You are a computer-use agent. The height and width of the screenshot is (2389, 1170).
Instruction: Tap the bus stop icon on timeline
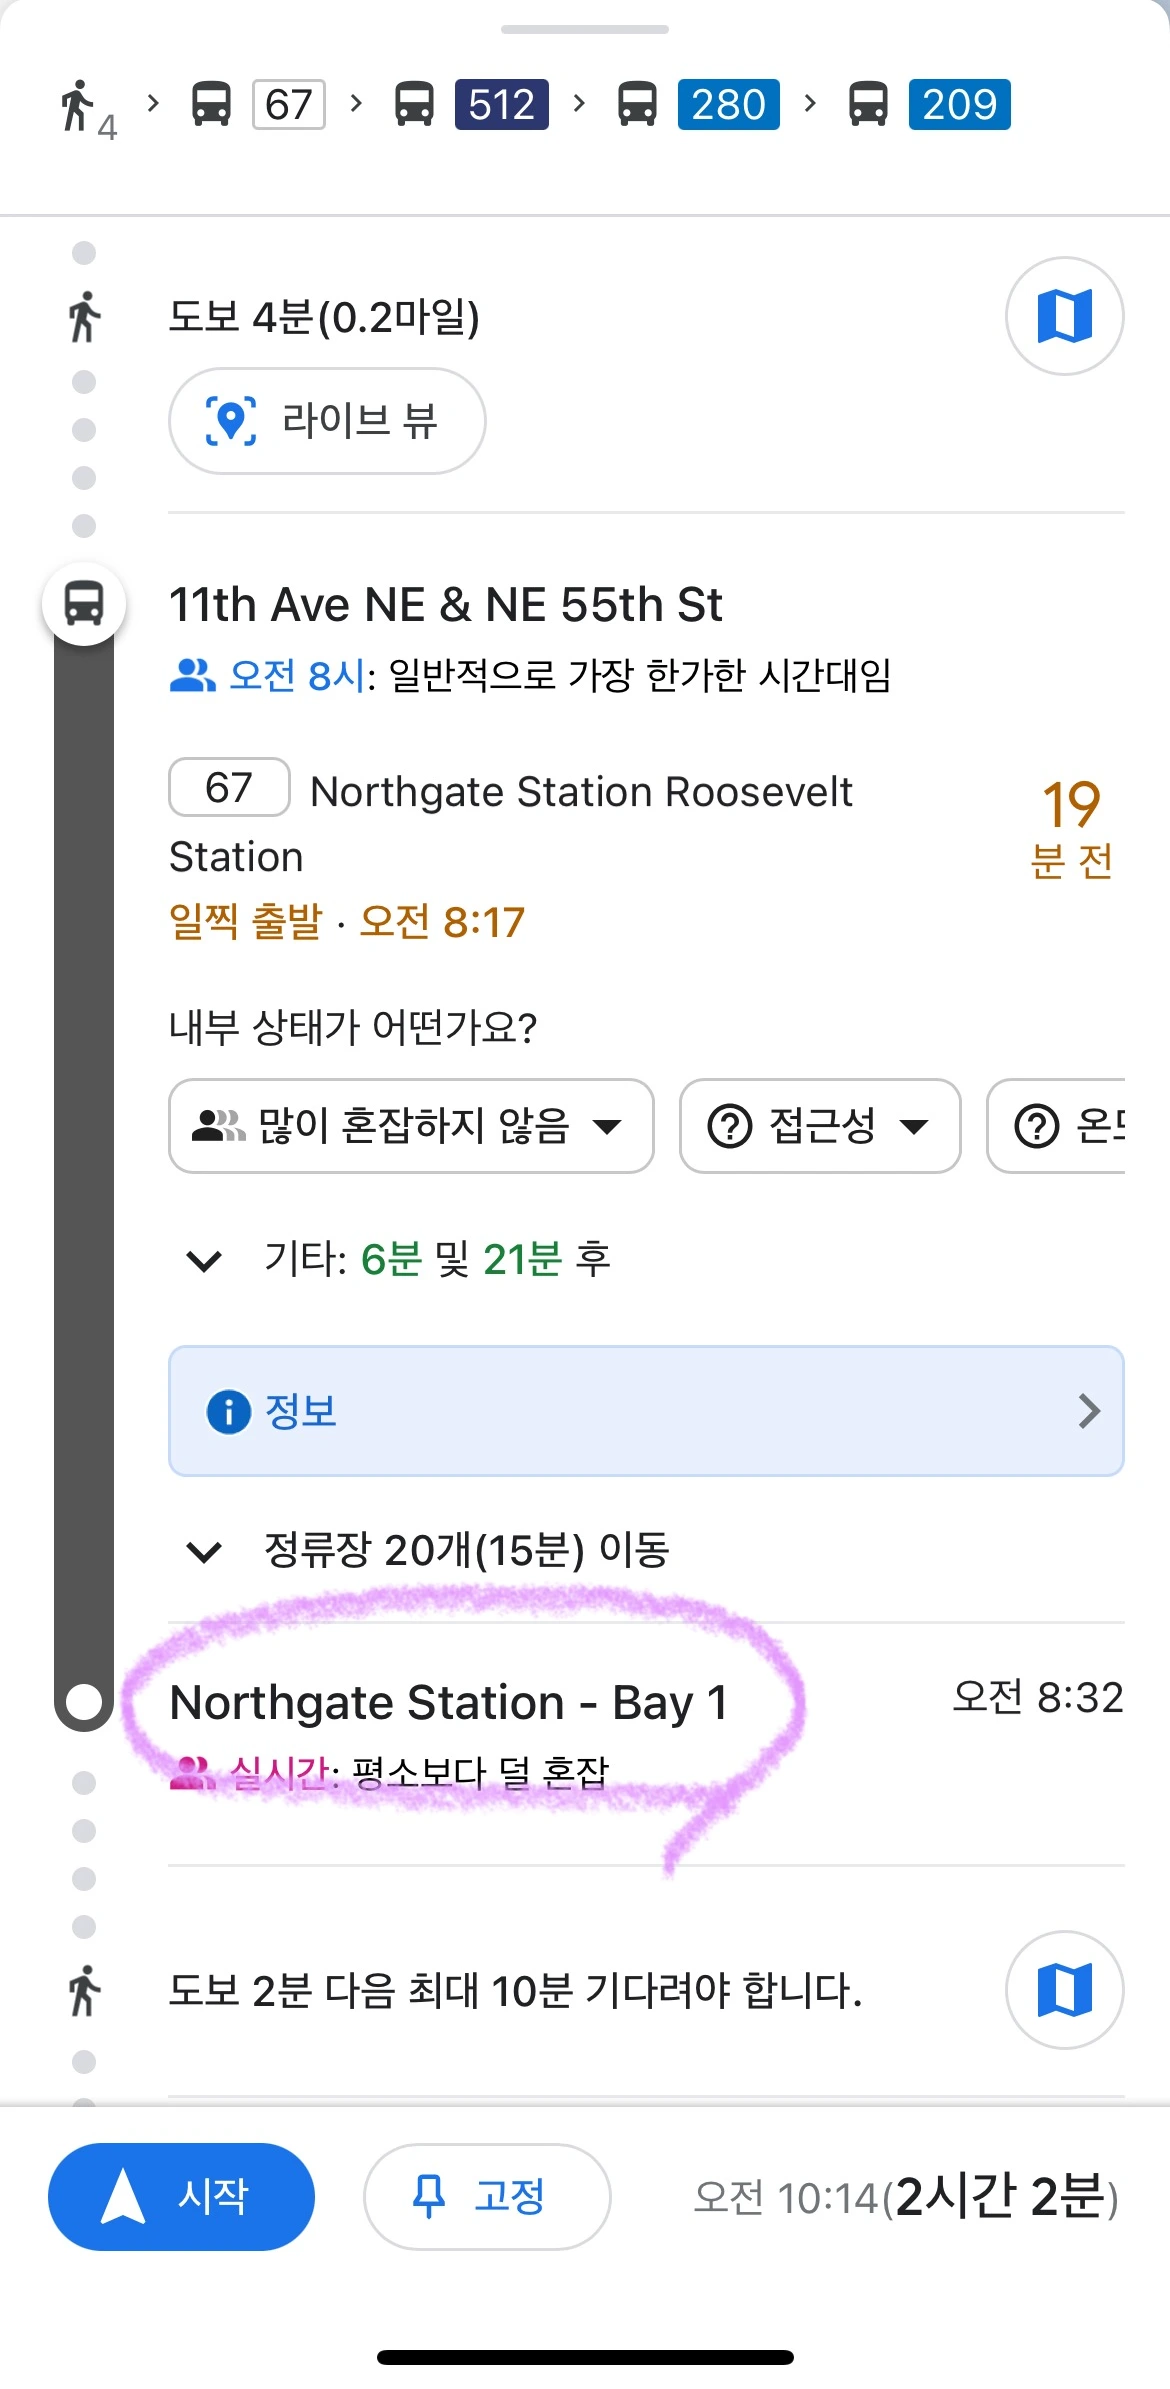tap(84, 604)
